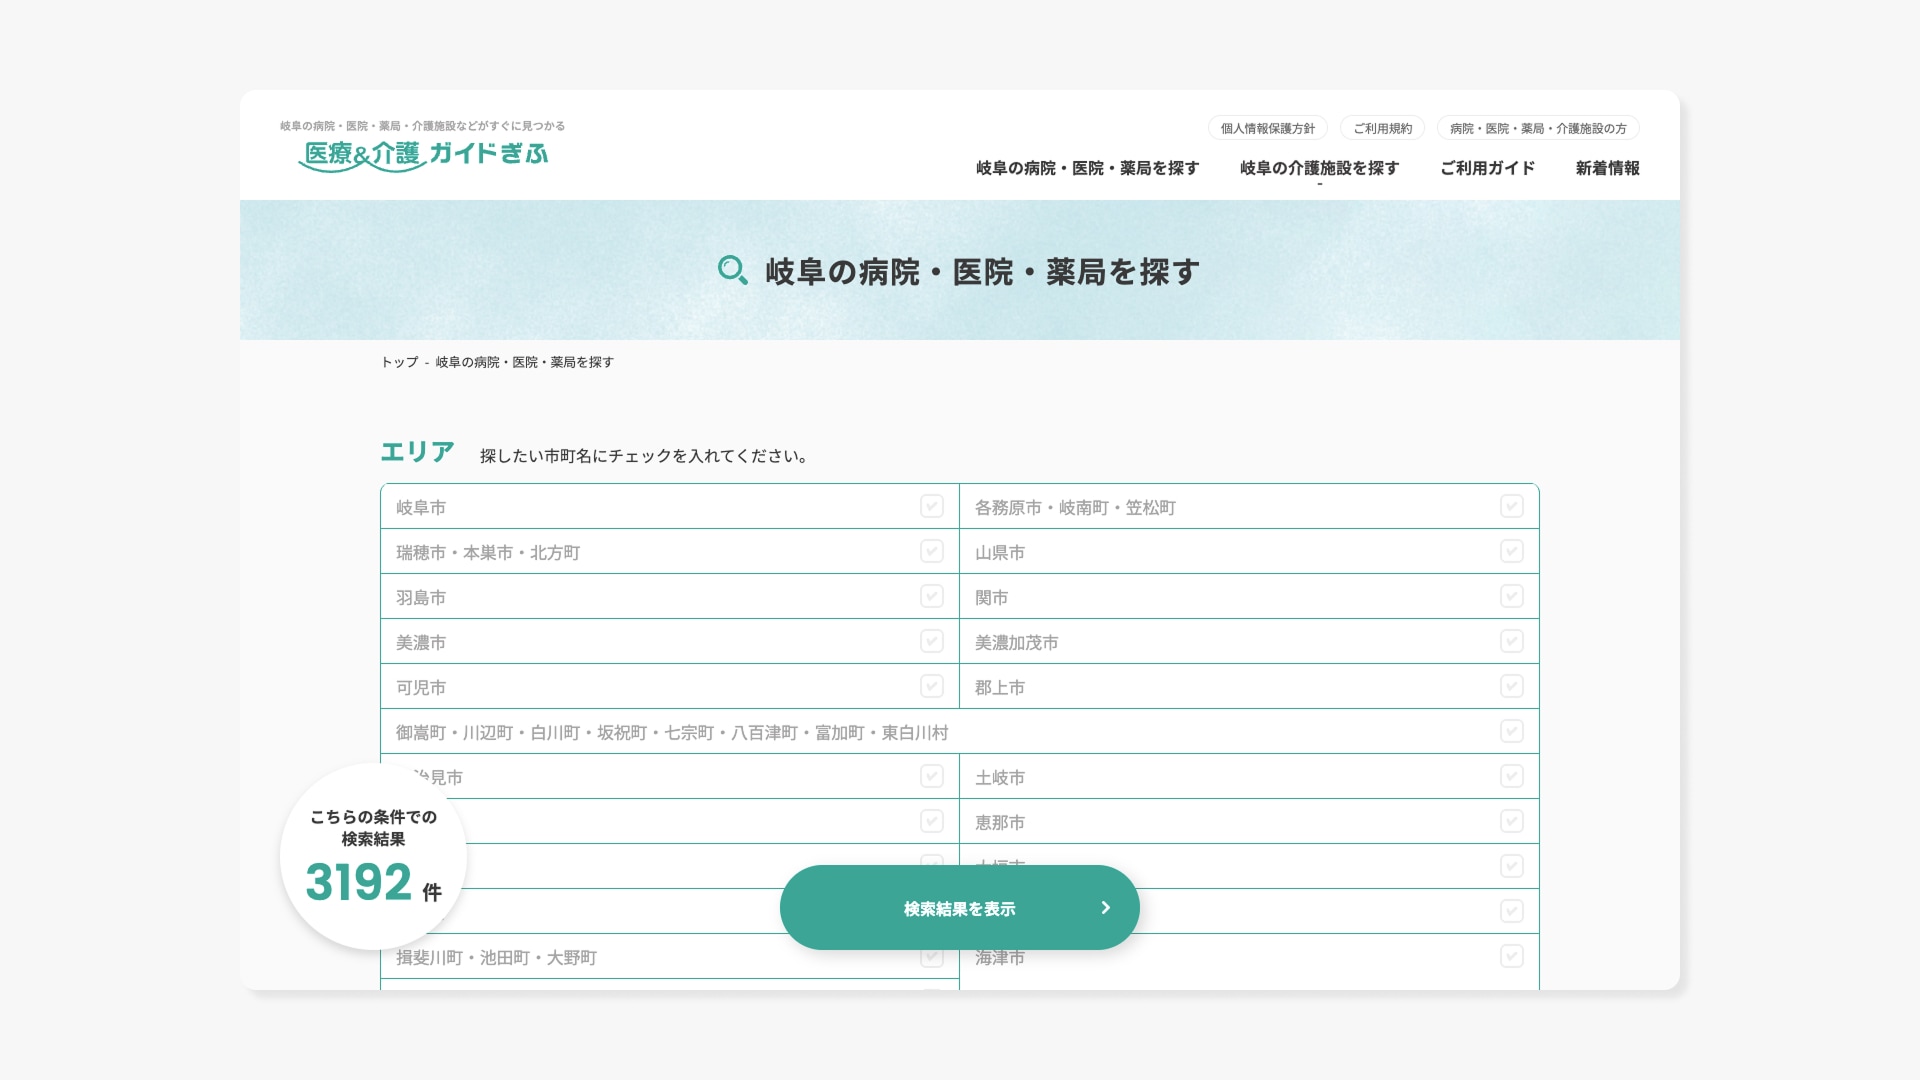Enable the 美濃市 checkbox
Image resolution: width=1920 pixels, height=1080 pixels.
point(932,641)
